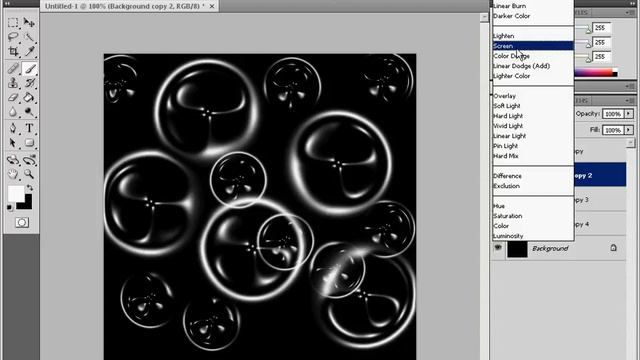
Task: Select the 3D Rotate tool
Action: click(13, 160)
